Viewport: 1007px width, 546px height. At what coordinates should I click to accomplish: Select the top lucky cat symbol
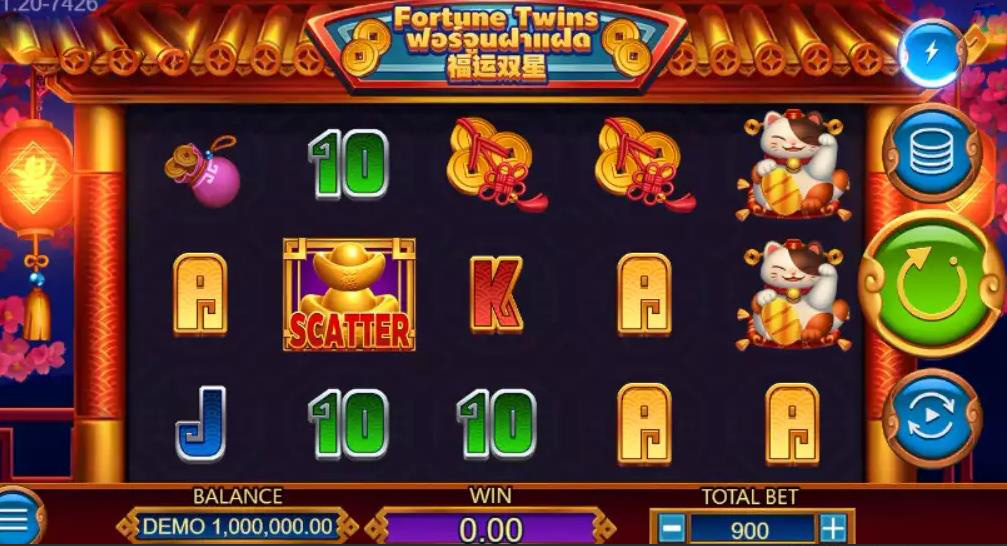click(793, 165)
